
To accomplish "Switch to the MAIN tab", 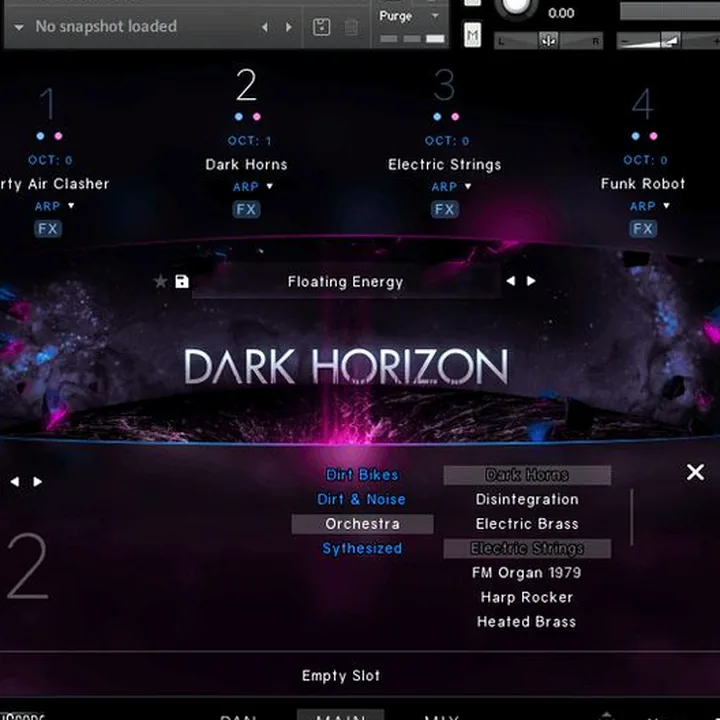I will coord(341,715).
